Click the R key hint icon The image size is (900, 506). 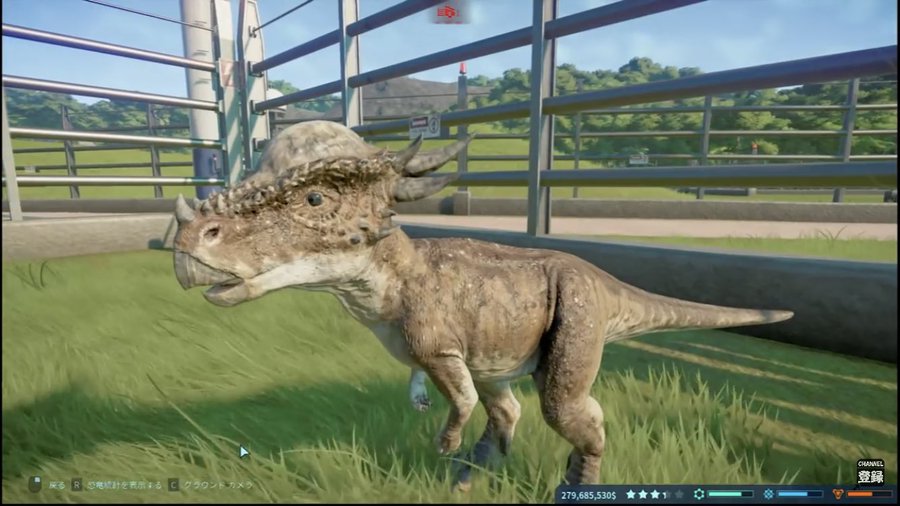77,485
